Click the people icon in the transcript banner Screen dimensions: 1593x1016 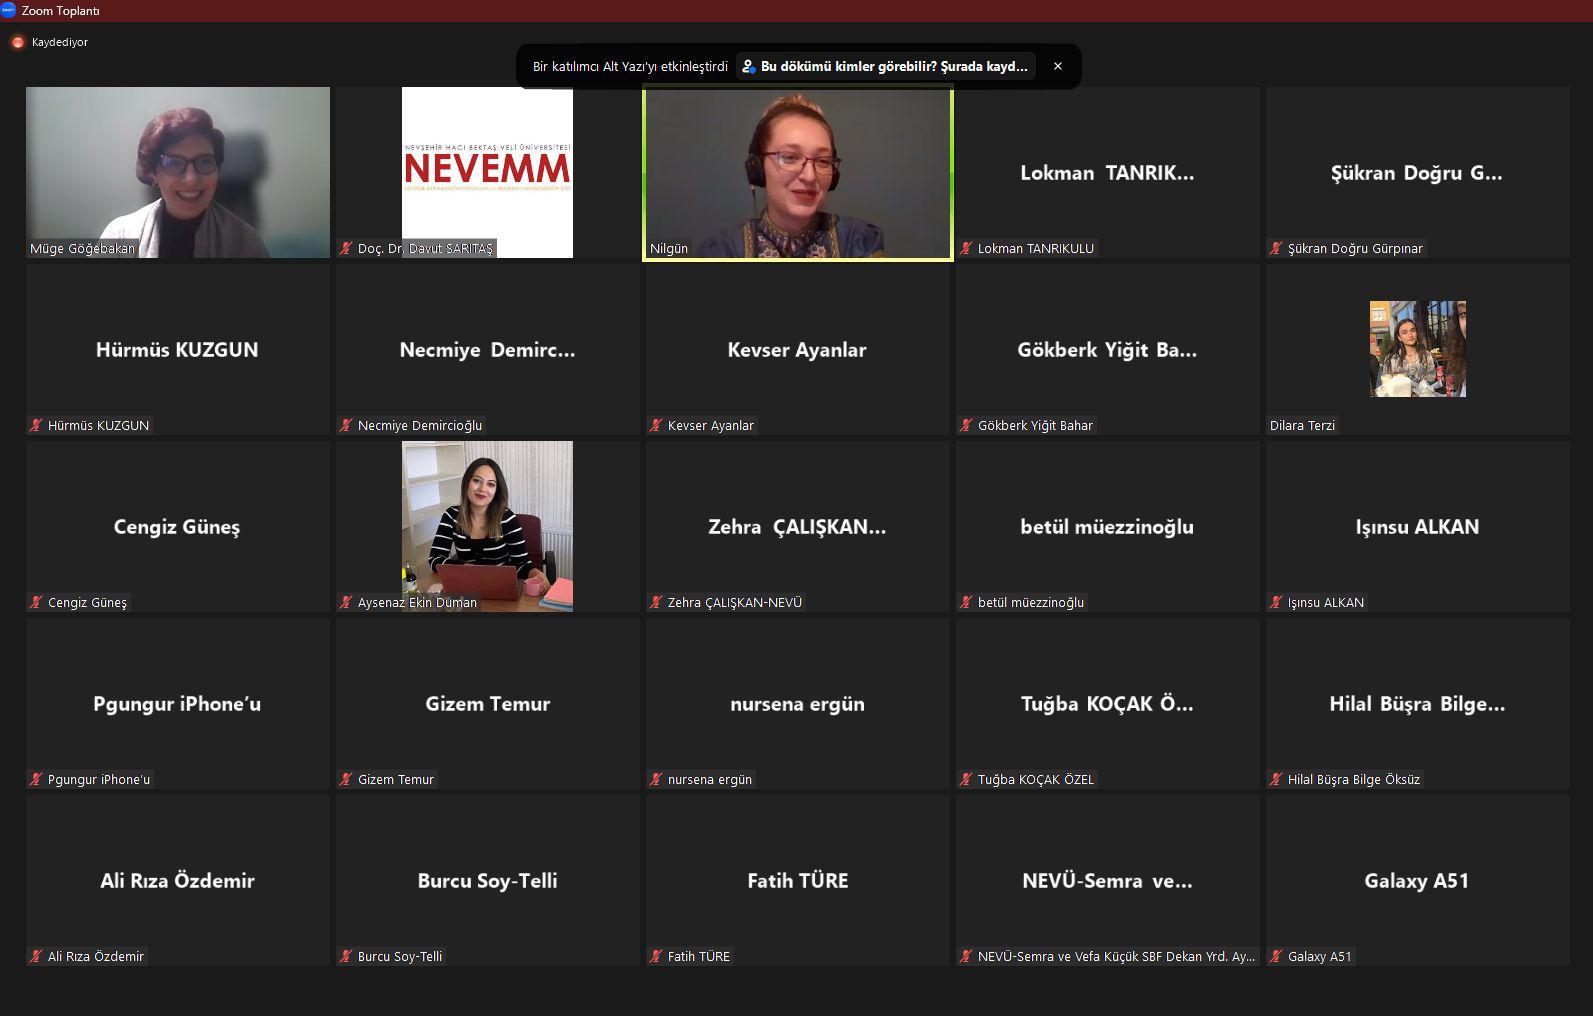point(748,67)
